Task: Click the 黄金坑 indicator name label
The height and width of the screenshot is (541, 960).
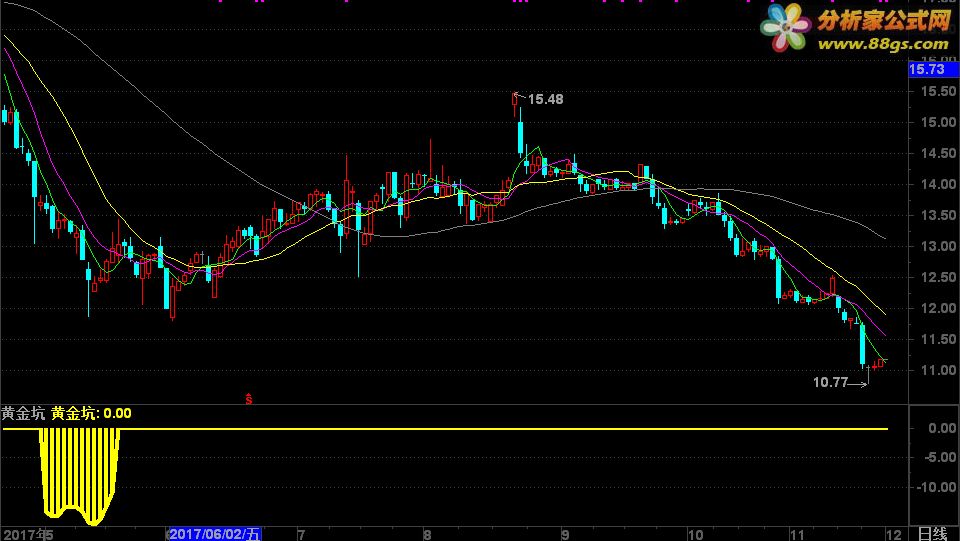Action: point(23,414)
